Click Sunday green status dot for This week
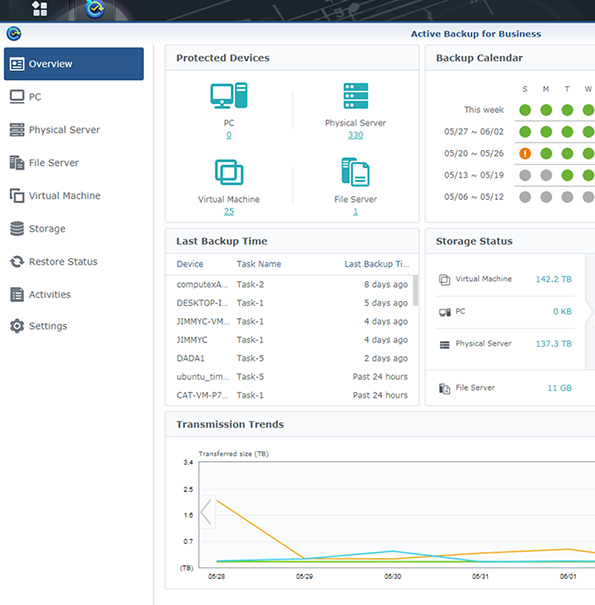Screen dimensions: 595x605 pyautogui.click(x=525, y=110)
